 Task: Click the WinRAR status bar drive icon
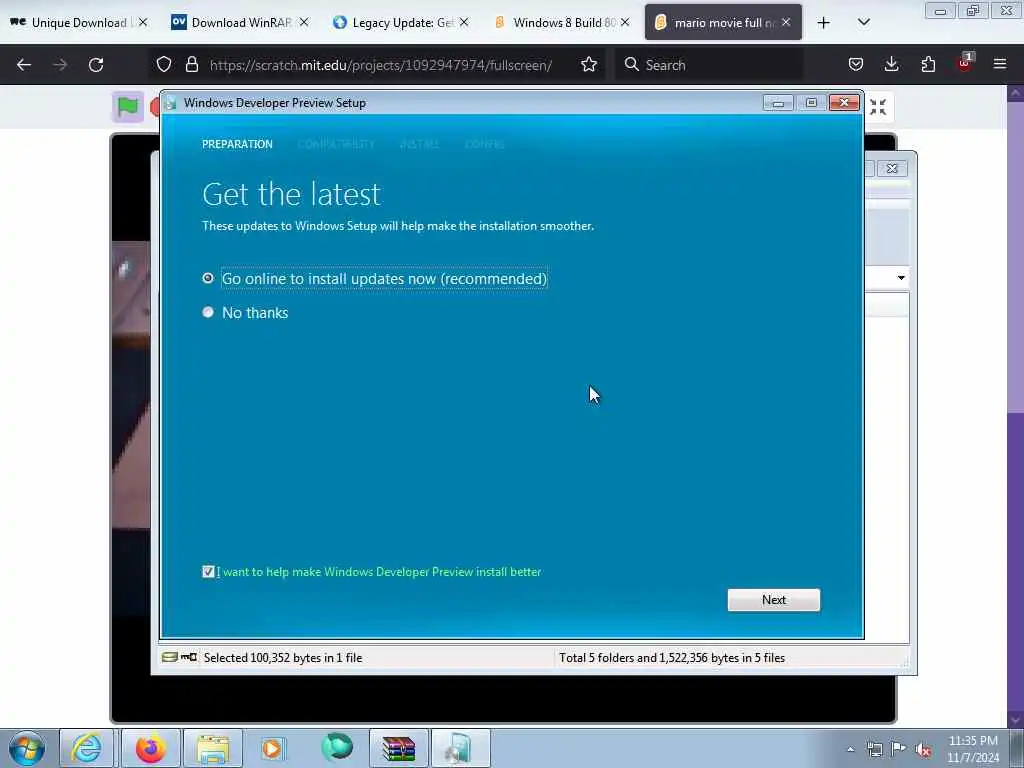click(x=169, y=657)
